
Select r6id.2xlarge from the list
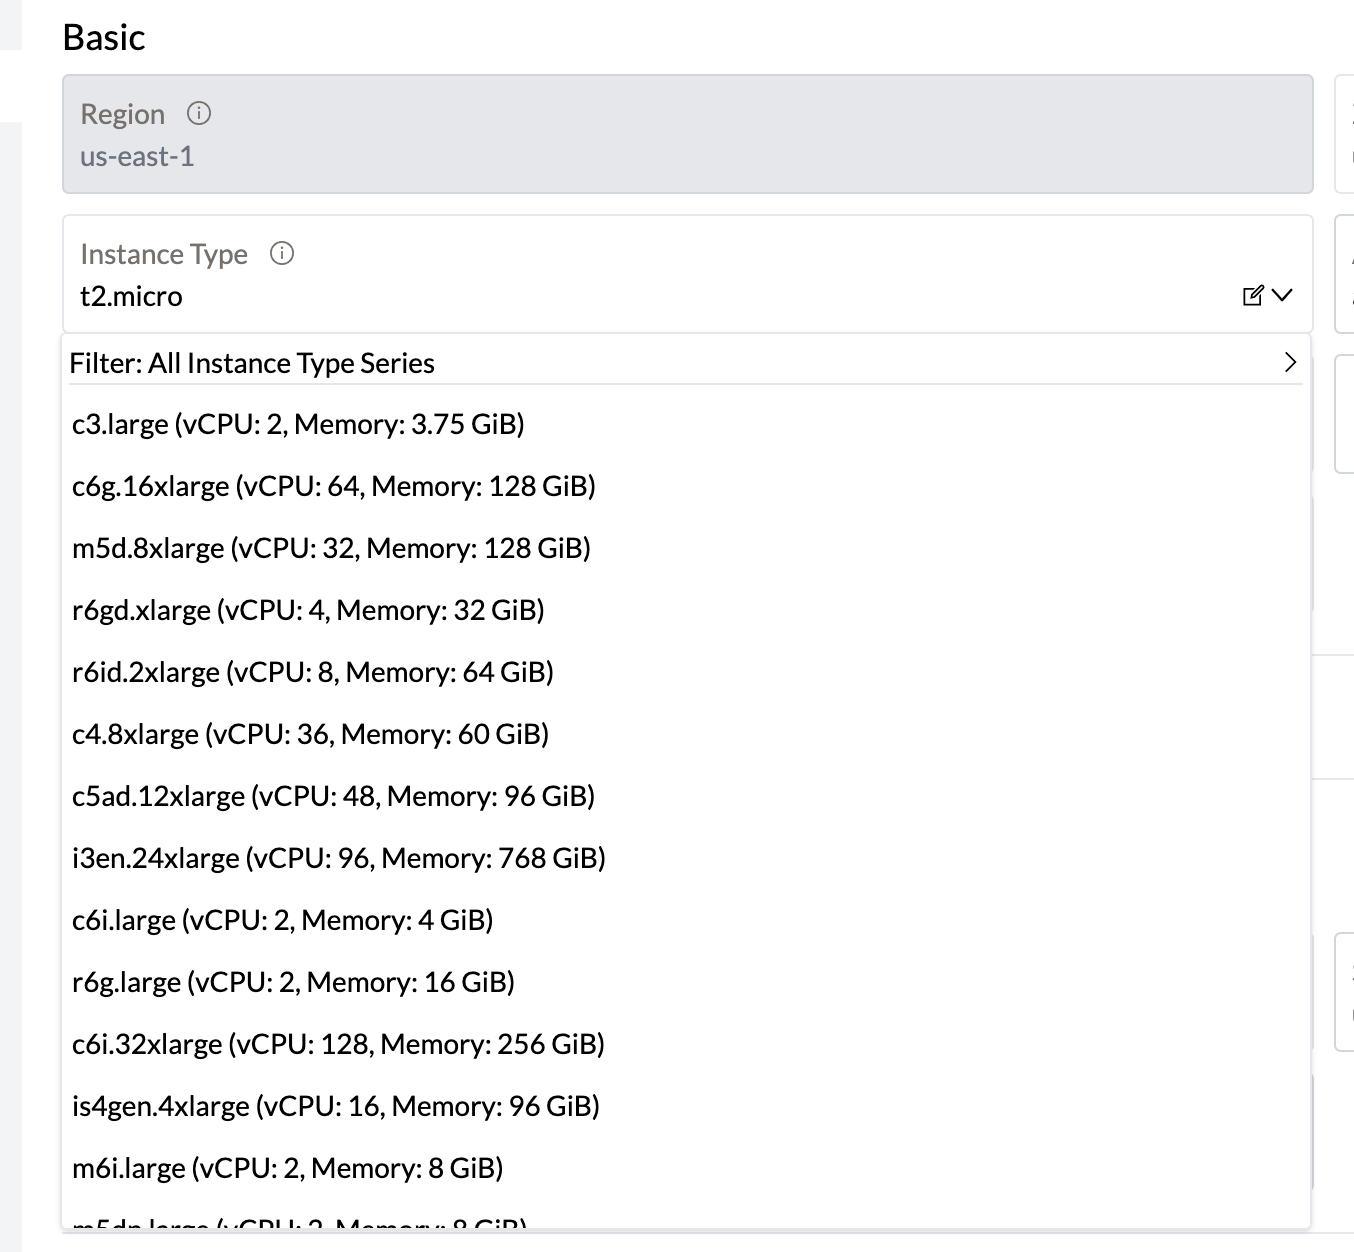[x=313, y=671]
